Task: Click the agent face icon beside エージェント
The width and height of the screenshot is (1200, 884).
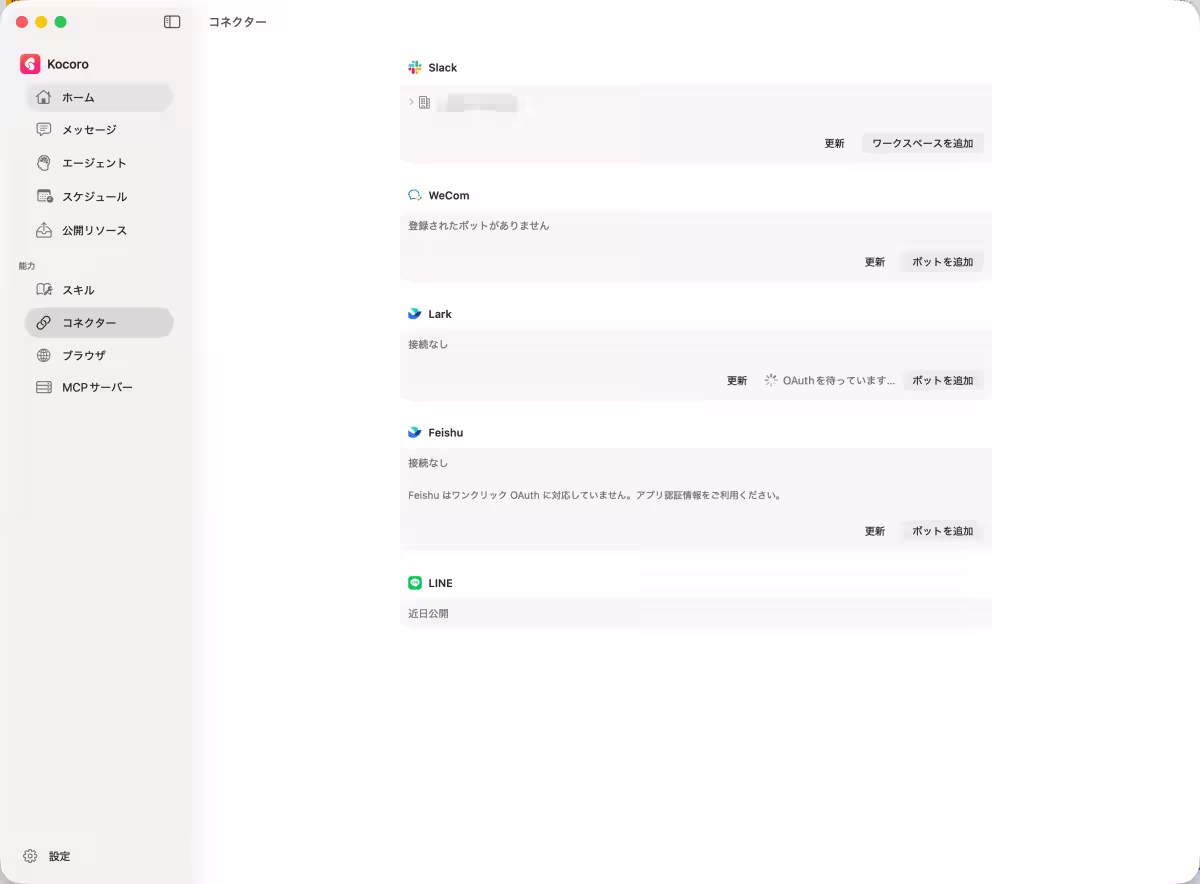Action: (x=44, y=162)
